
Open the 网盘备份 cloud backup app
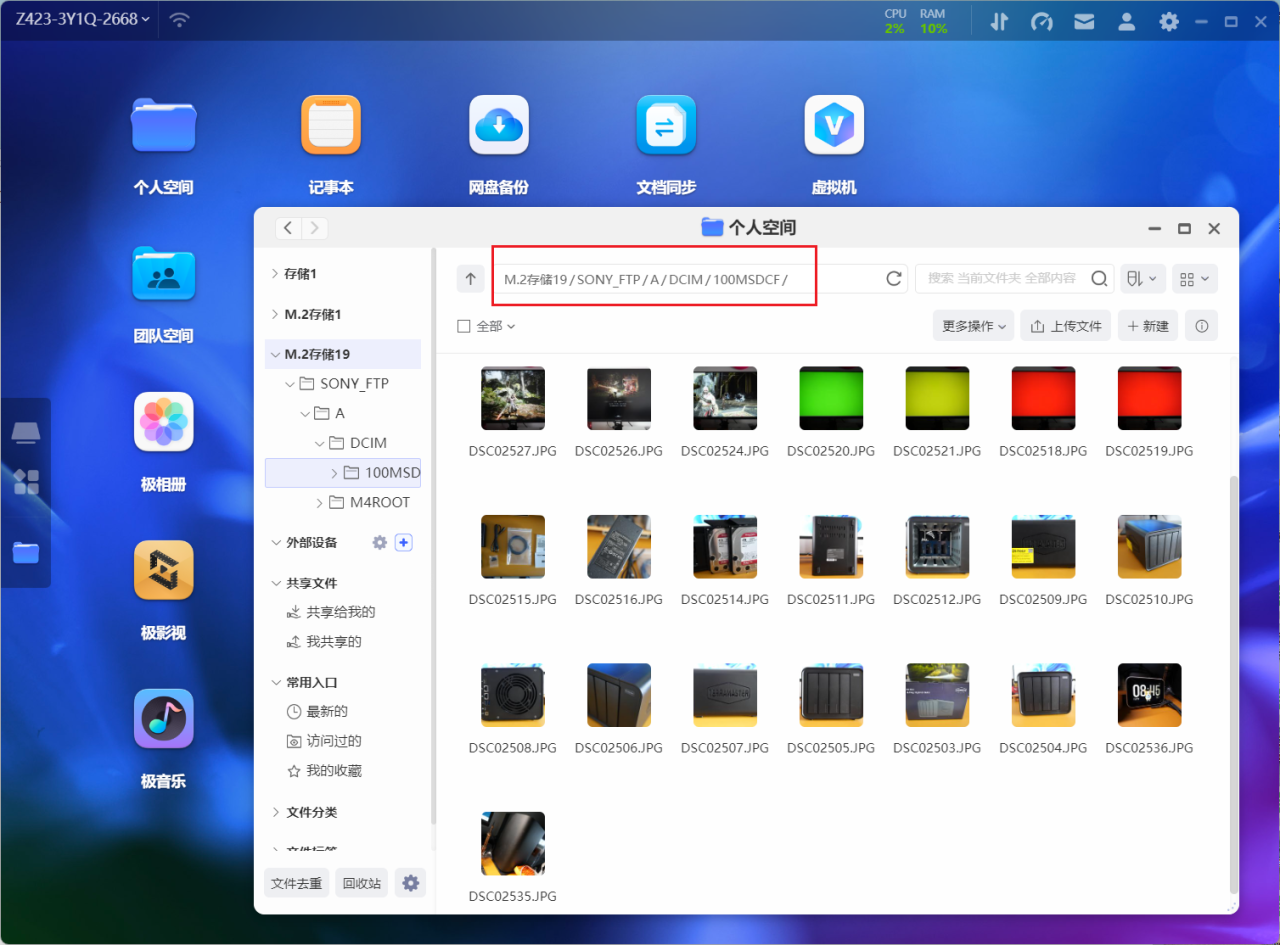[498, 126]
